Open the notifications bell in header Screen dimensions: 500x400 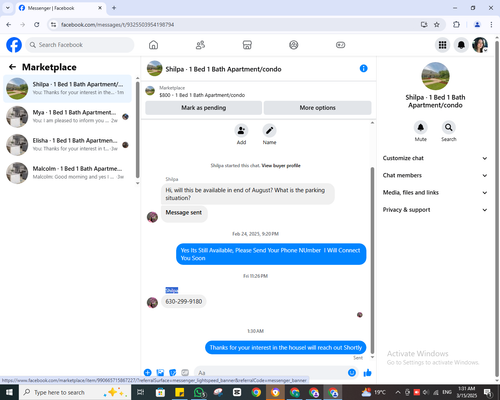click(461, 45)
